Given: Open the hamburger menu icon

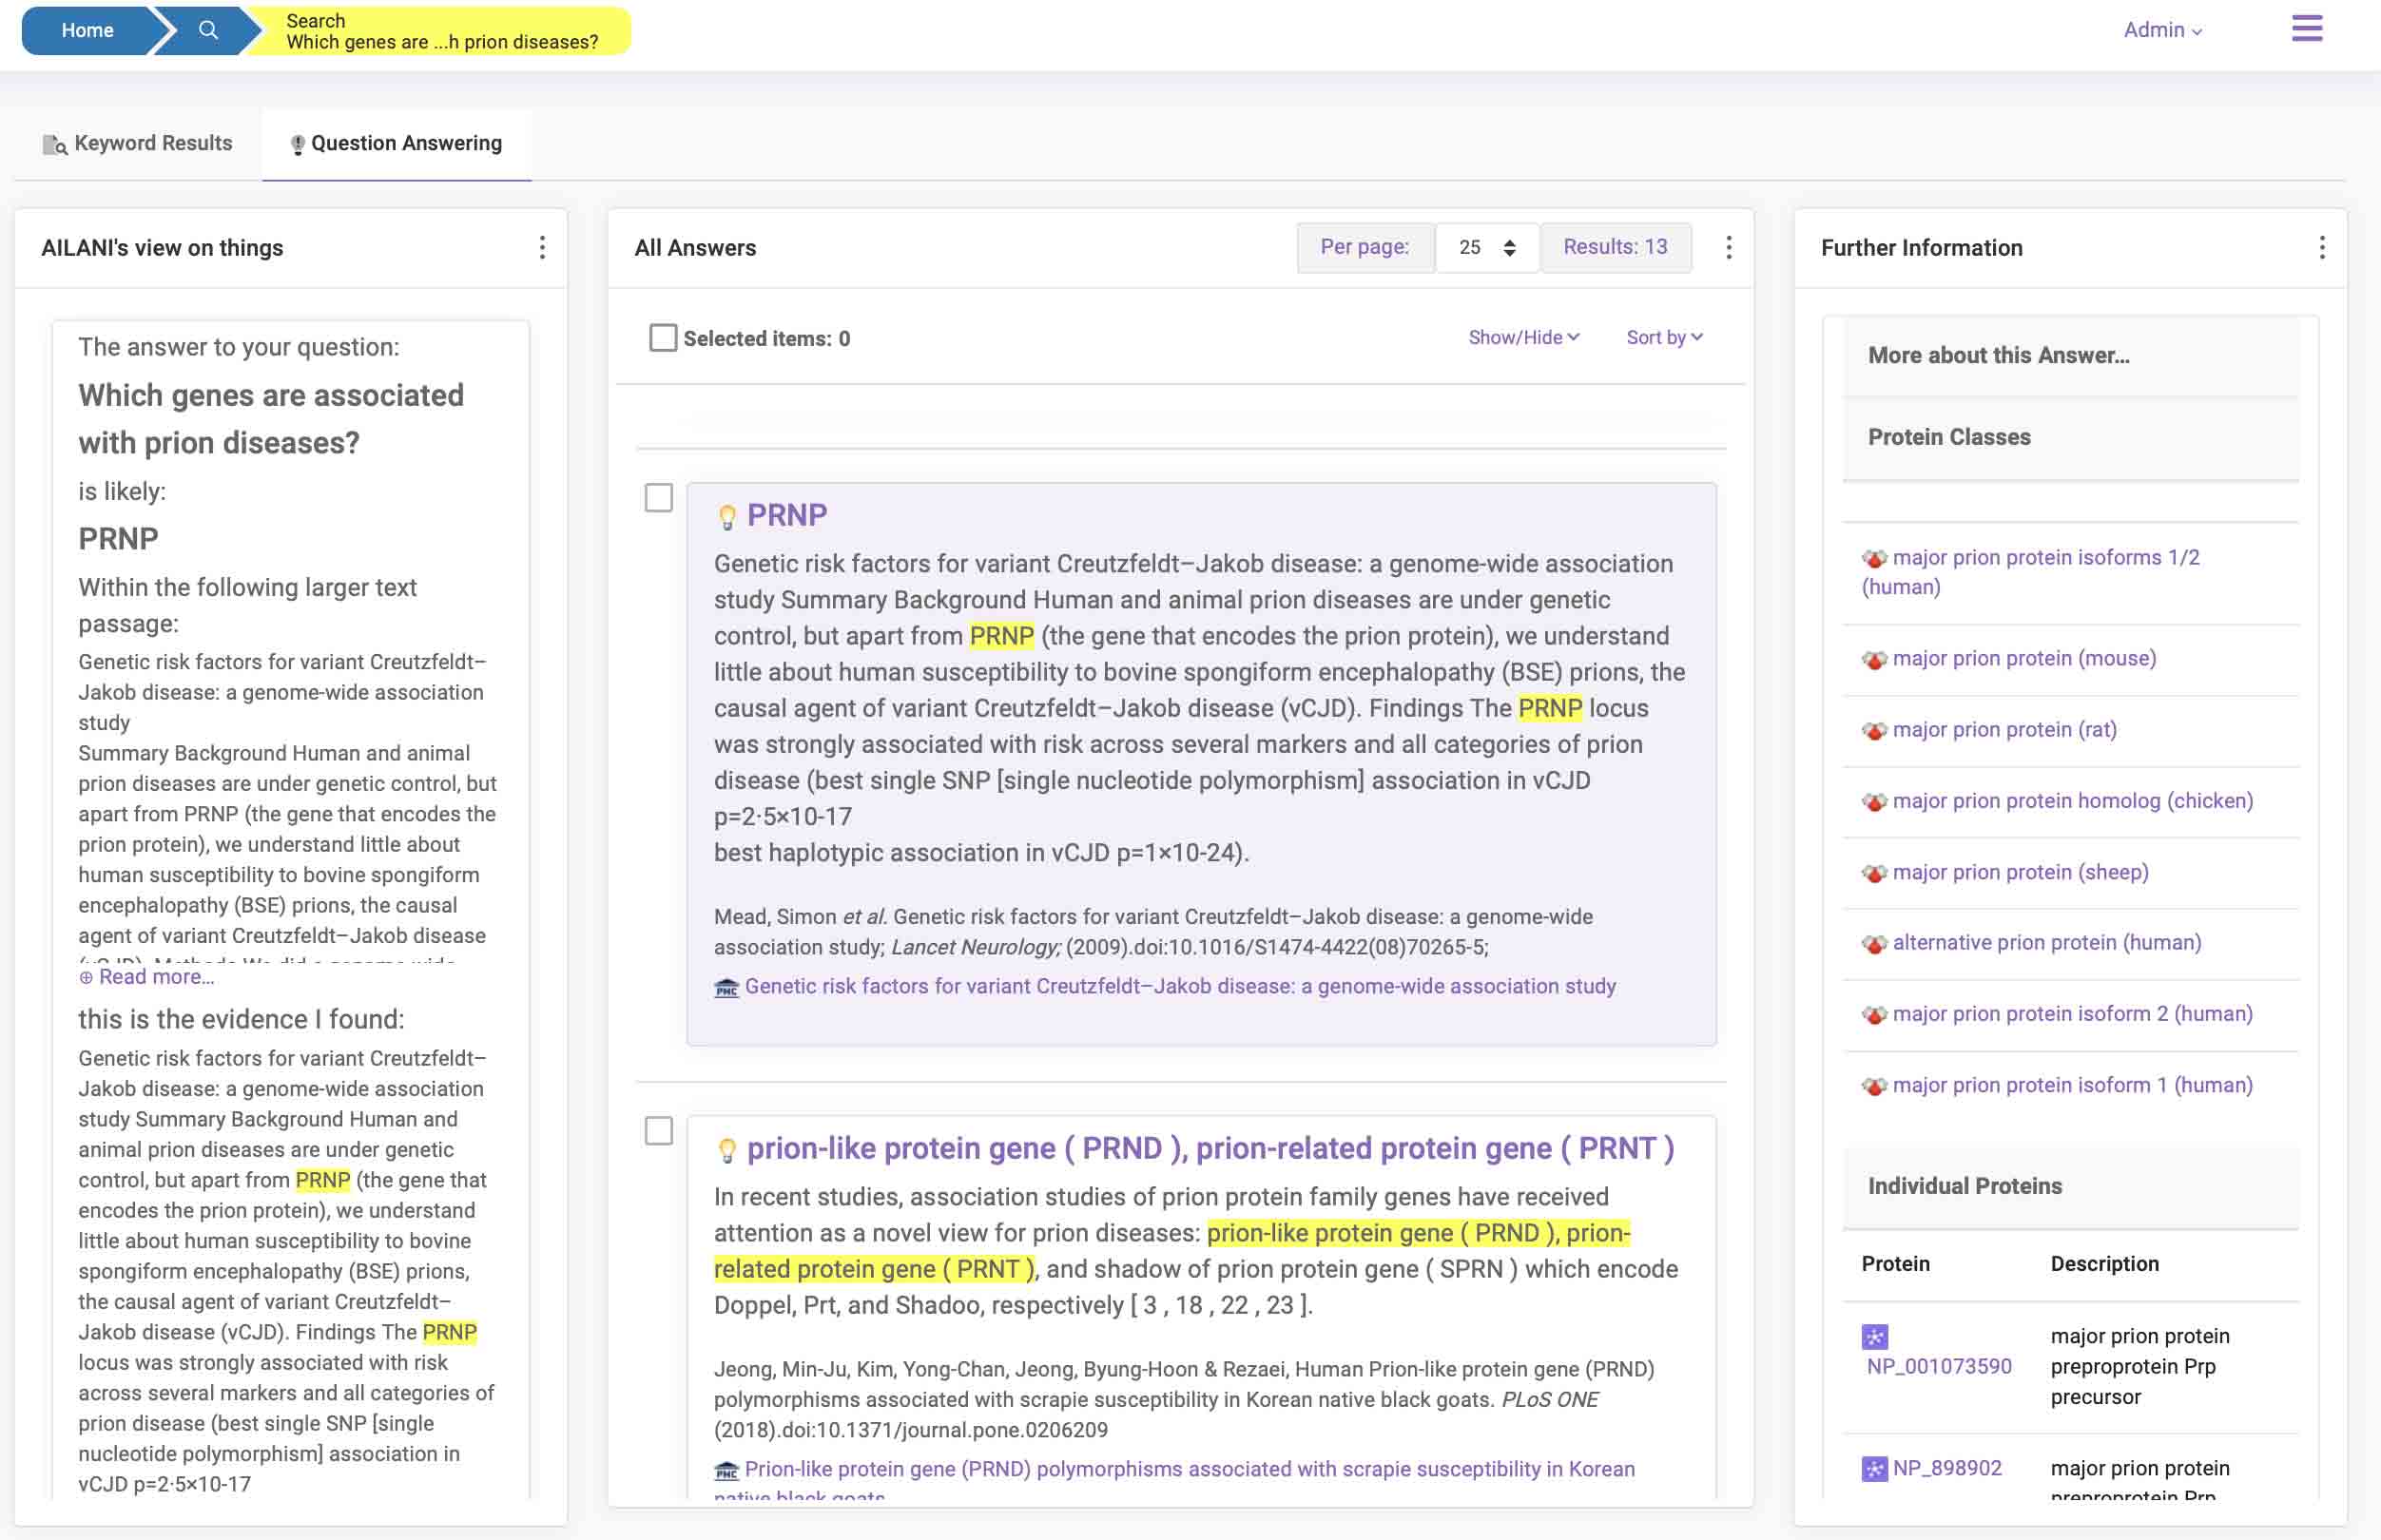Looking at the screenshot, I should pos(2306,28).
